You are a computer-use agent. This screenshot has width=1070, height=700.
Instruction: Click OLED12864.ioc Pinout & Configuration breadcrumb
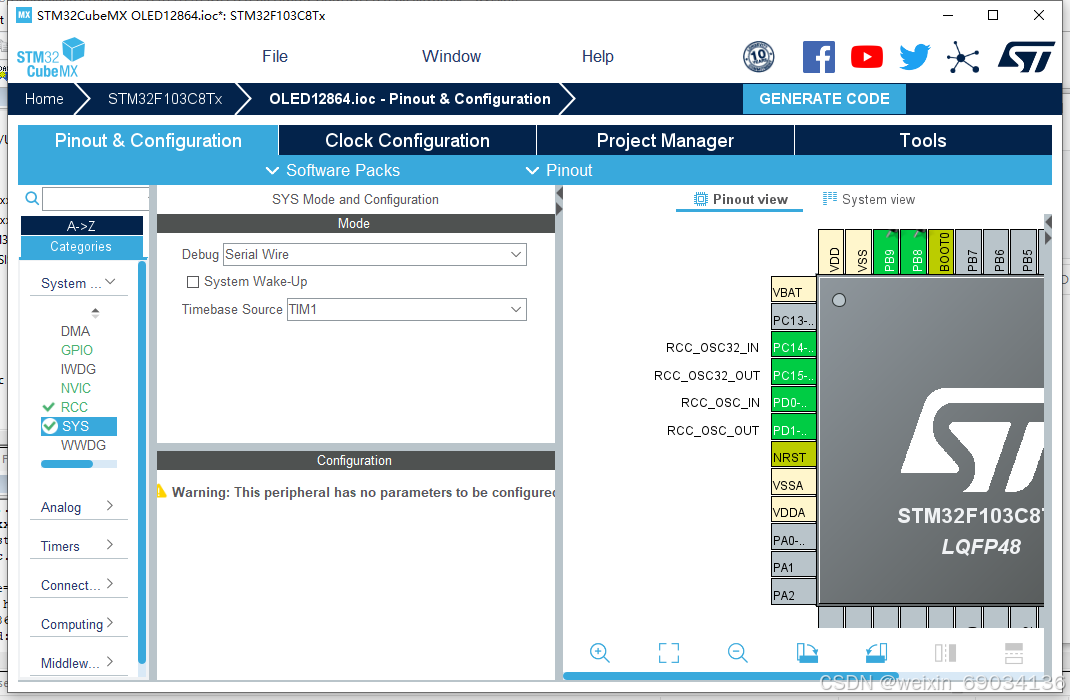(409, 99)
